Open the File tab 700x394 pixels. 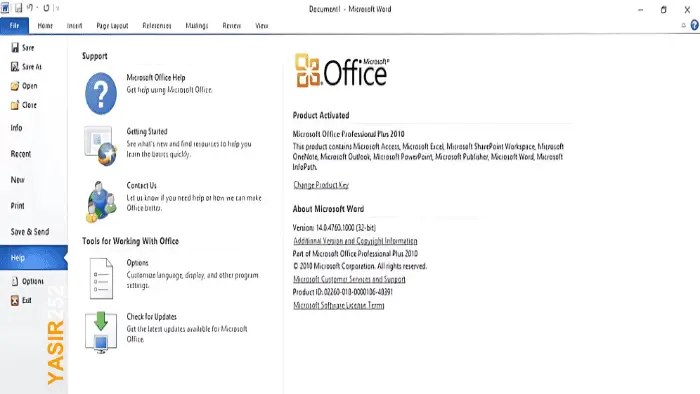tap(14, 26)
